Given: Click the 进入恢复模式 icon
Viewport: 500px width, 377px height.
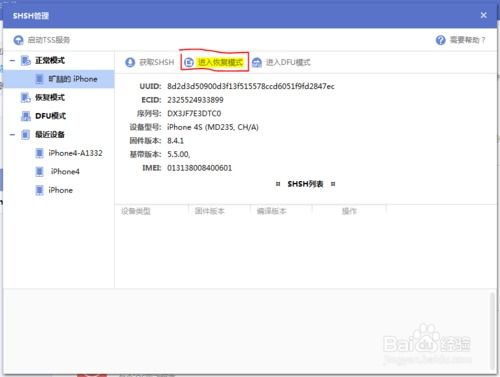Looking at the screenshot, I should tap(189, 62).
